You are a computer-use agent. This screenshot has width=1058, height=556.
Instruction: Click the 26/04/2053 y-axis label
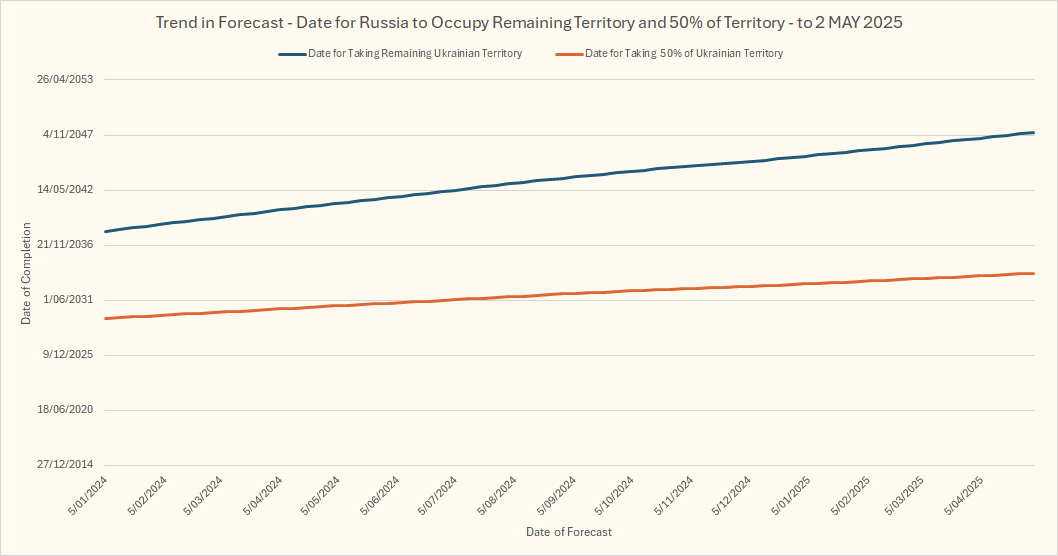pos(65,80)
